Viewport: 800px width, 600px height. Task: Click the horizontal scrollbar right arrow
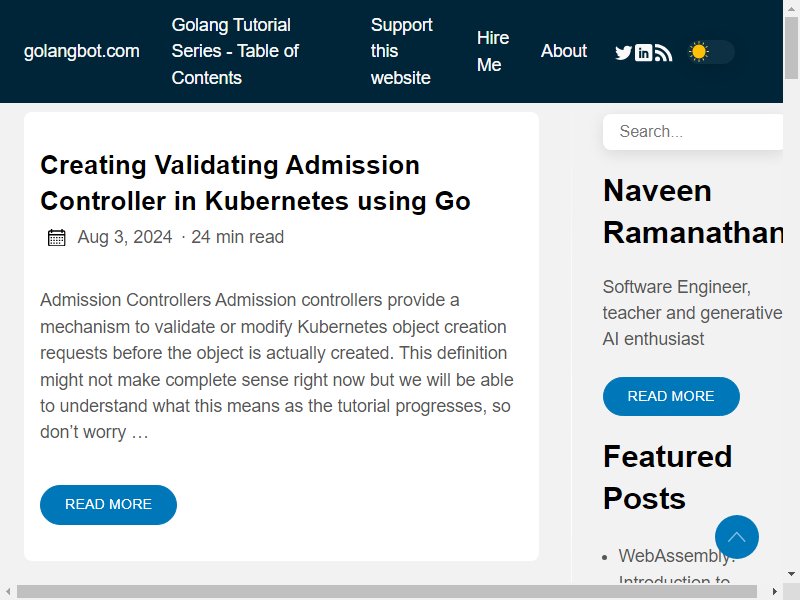(x=774, y=591)
